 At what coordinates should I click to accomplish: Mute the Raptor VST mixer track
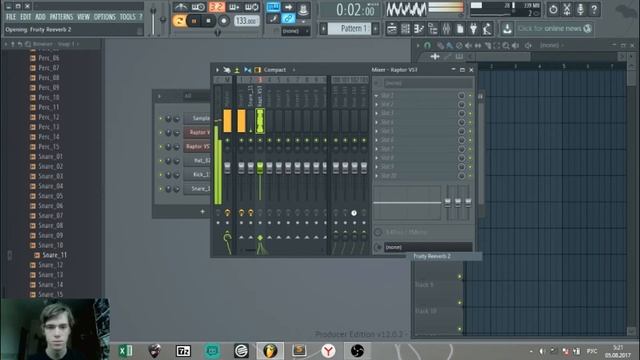tap(260, 140)
